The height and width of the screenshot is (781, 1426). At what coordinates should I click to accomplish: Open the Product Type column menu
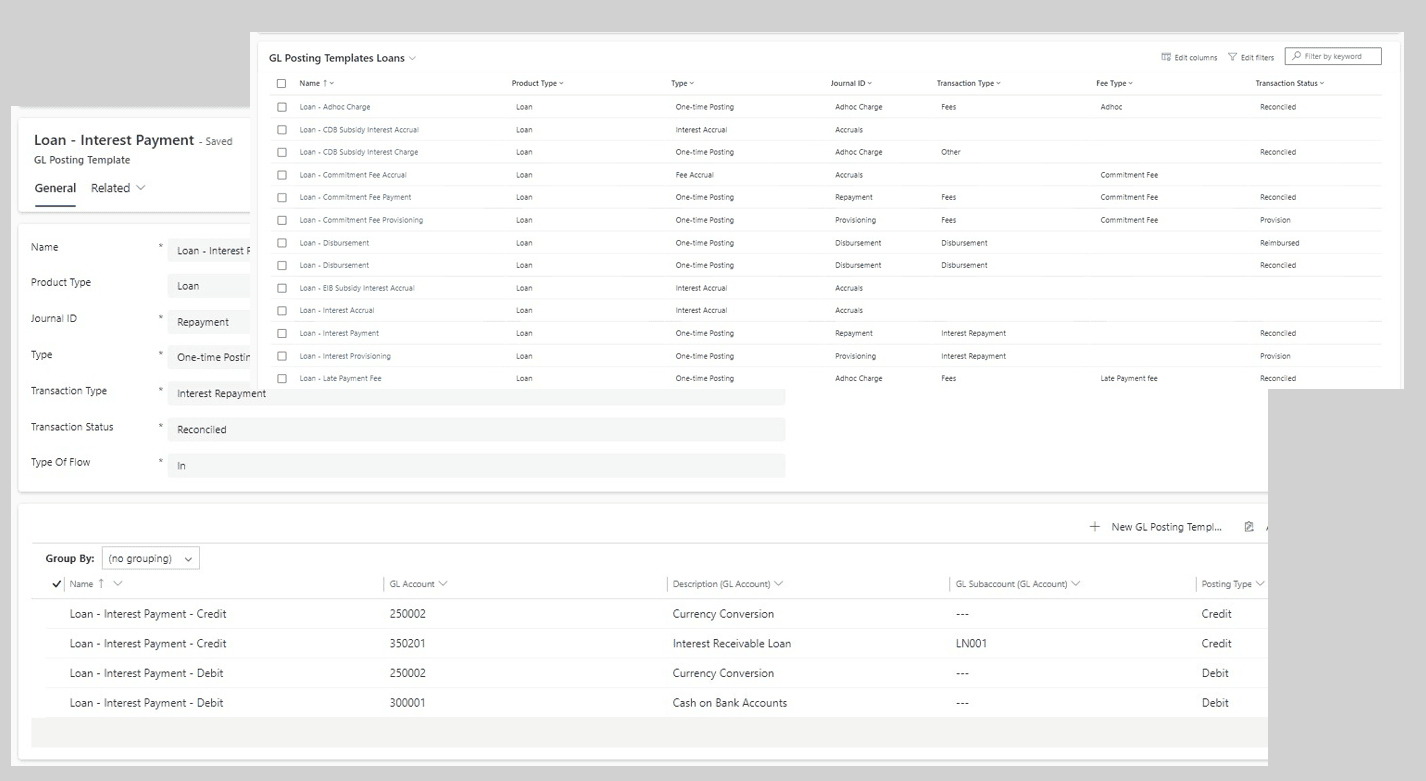[x=538, y=84]
